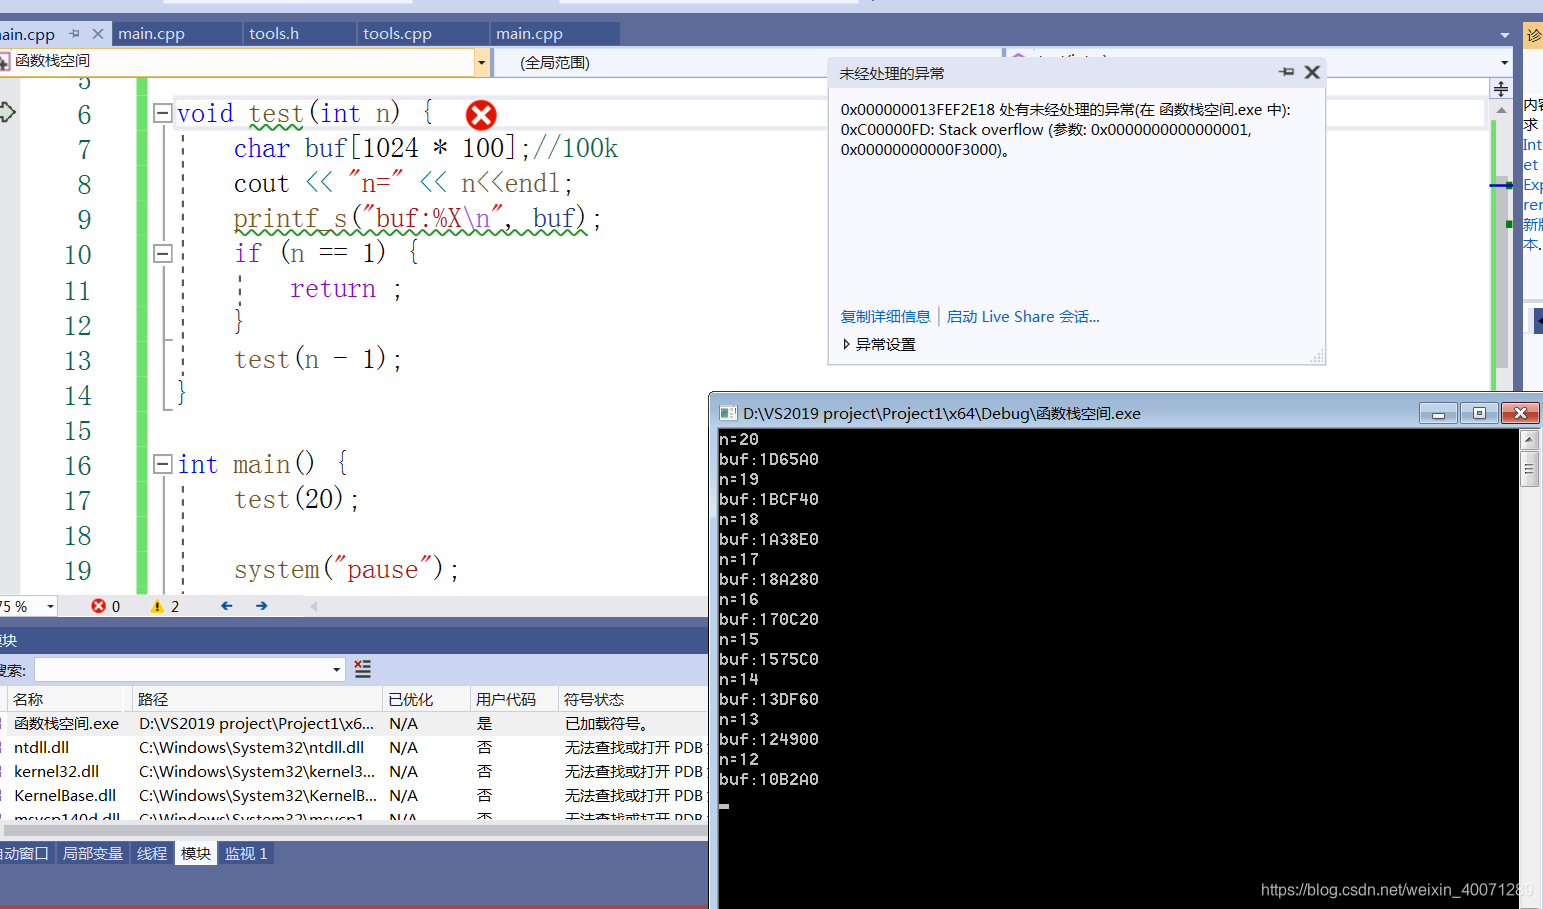Image resolution: width=1543 pixels, height=909 pixels.
Task: Click the printf_s call on line 9
Action: click(x=417, y=219)
